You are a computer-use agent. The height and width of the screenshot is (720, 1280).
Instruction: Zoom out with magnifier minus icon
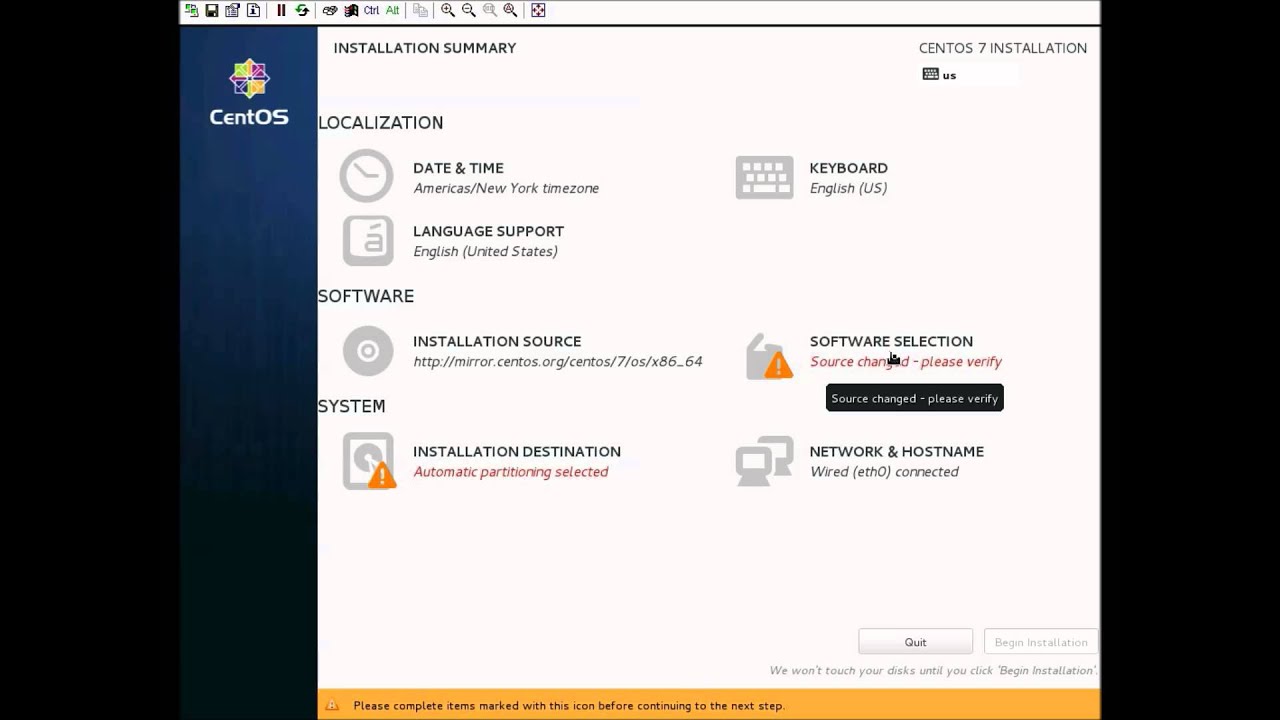[x=469, y=10]
